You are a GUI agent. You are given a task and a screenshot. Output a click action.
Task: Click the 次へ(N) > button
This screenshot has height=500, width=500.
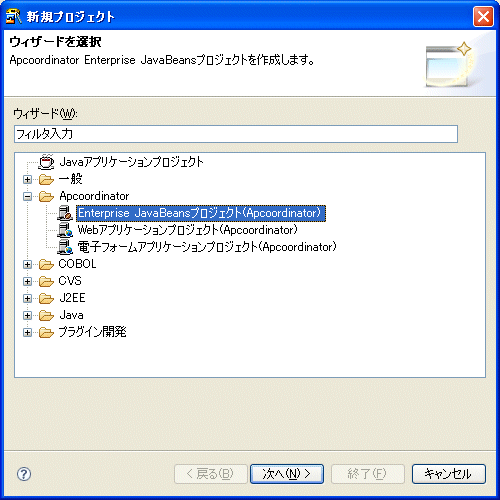tap(287, 474)
